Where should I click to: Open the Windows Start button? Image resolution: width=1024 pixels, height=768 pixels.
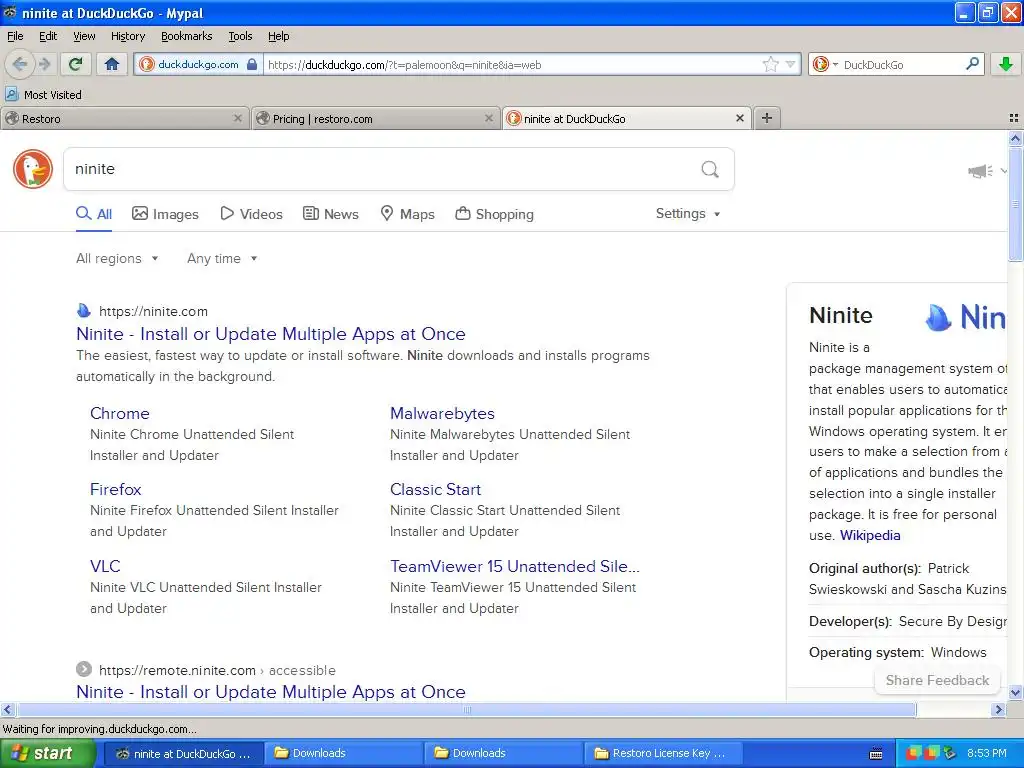[48, 754]
